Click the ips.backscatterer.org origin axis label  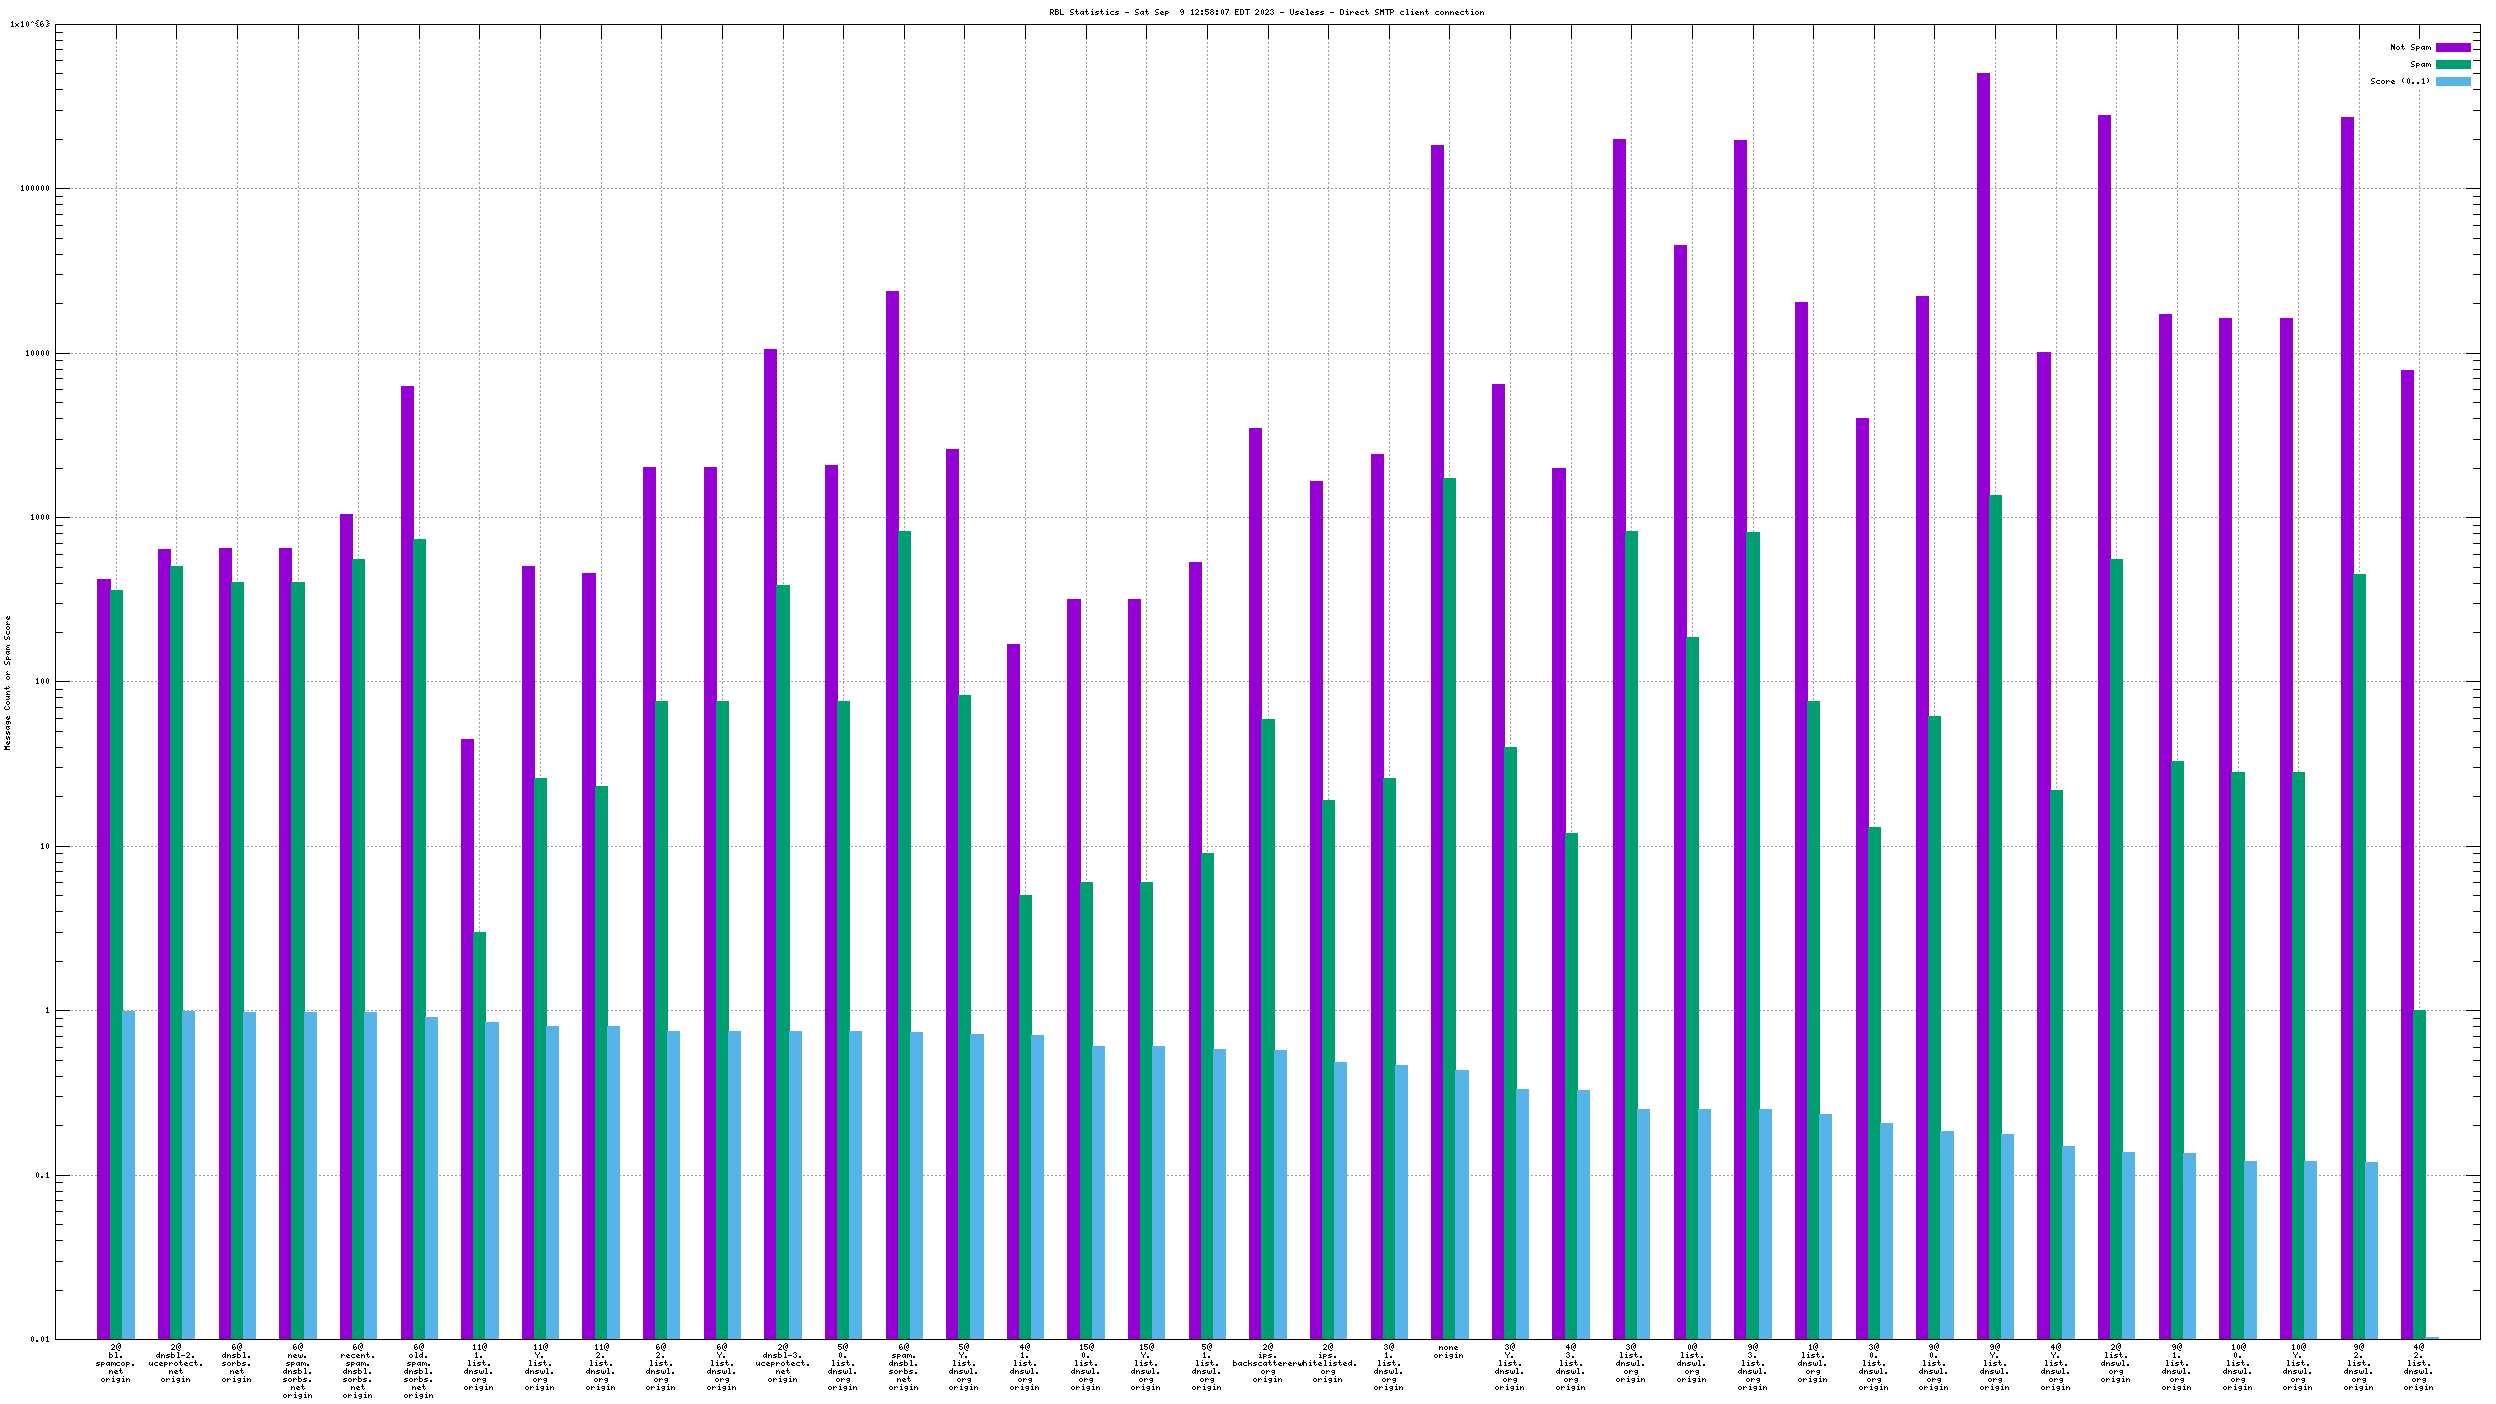pyautogui.click(x=1267, y=1363)
